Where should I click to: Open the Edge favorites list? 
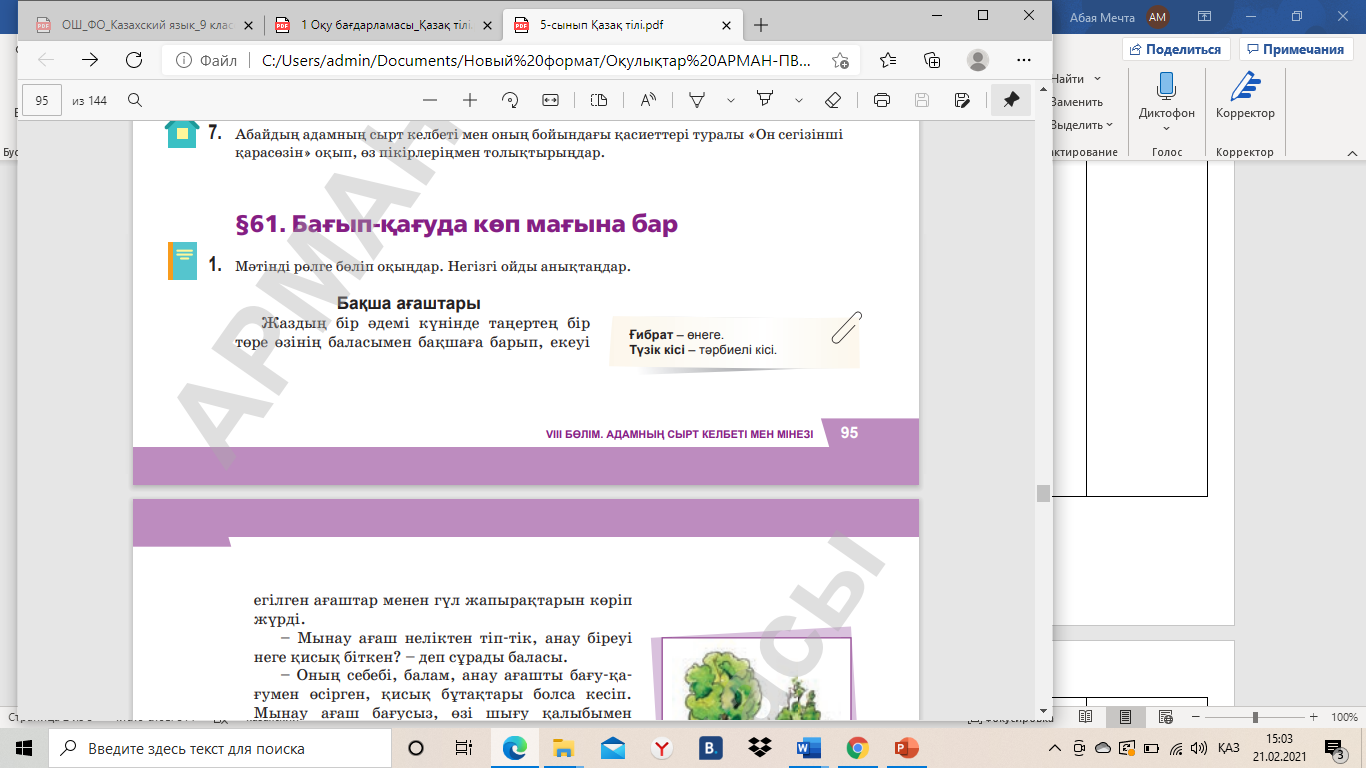[887, 60]
